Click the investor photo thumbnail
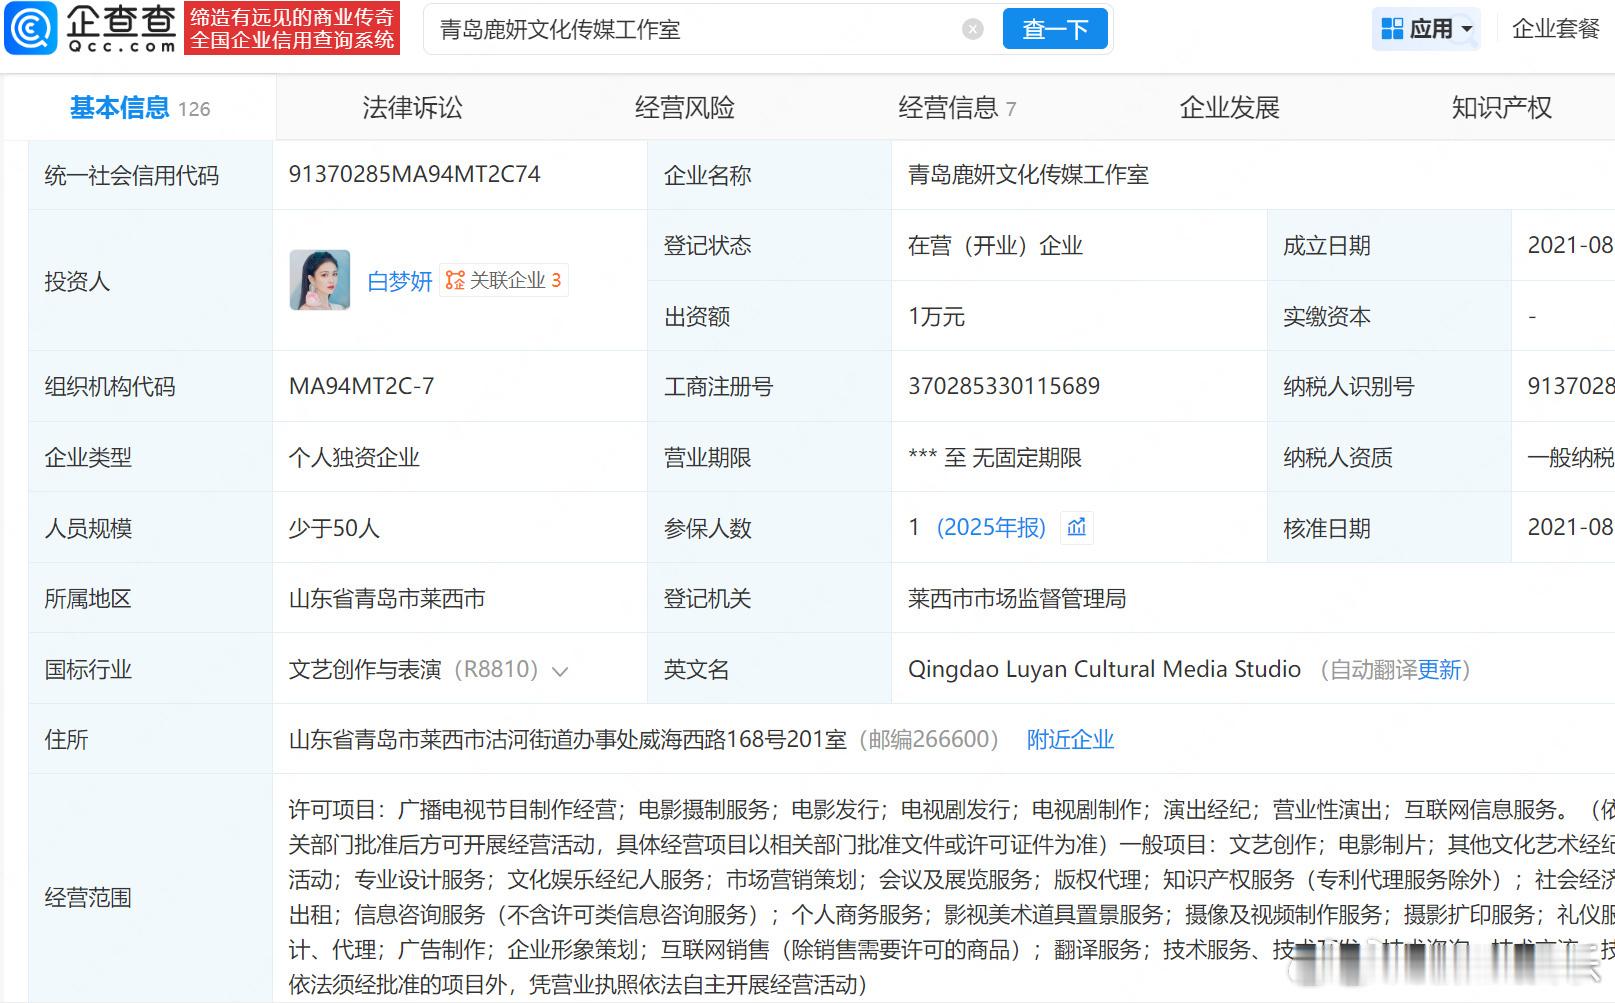This screenshot has height=1003, width=1615. [320, 280]
